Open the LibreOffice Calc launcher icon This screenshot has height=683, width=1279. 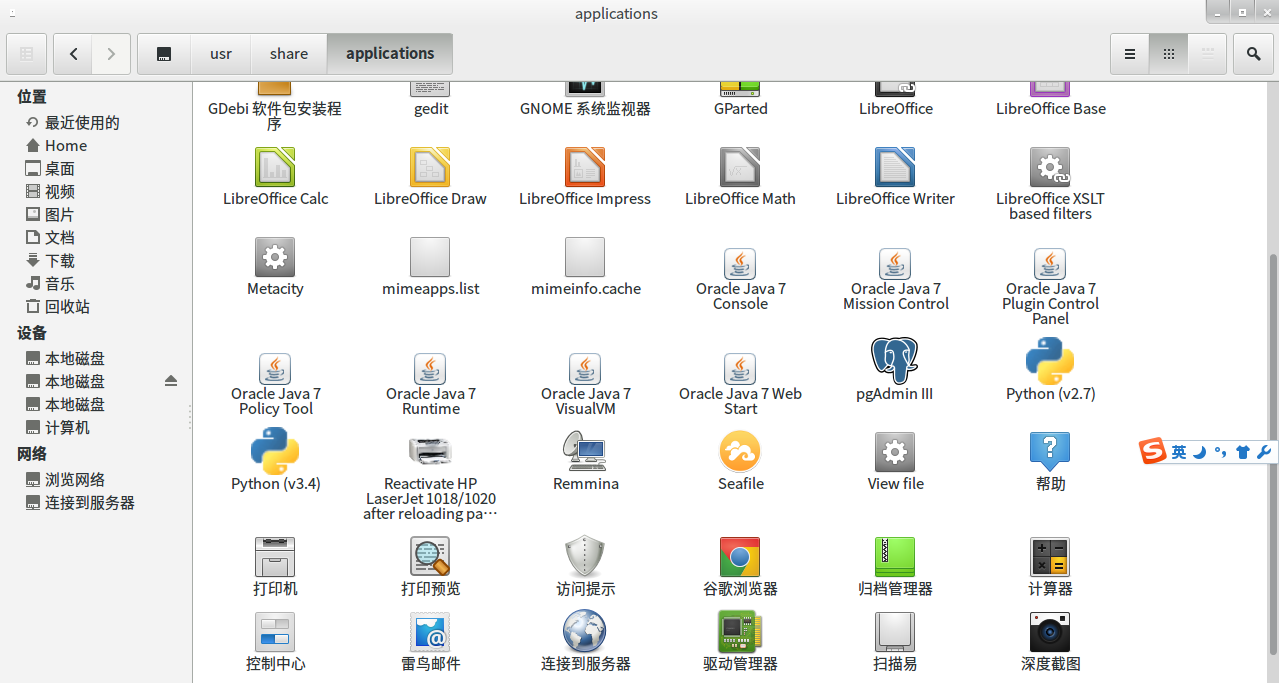[275, 167]
